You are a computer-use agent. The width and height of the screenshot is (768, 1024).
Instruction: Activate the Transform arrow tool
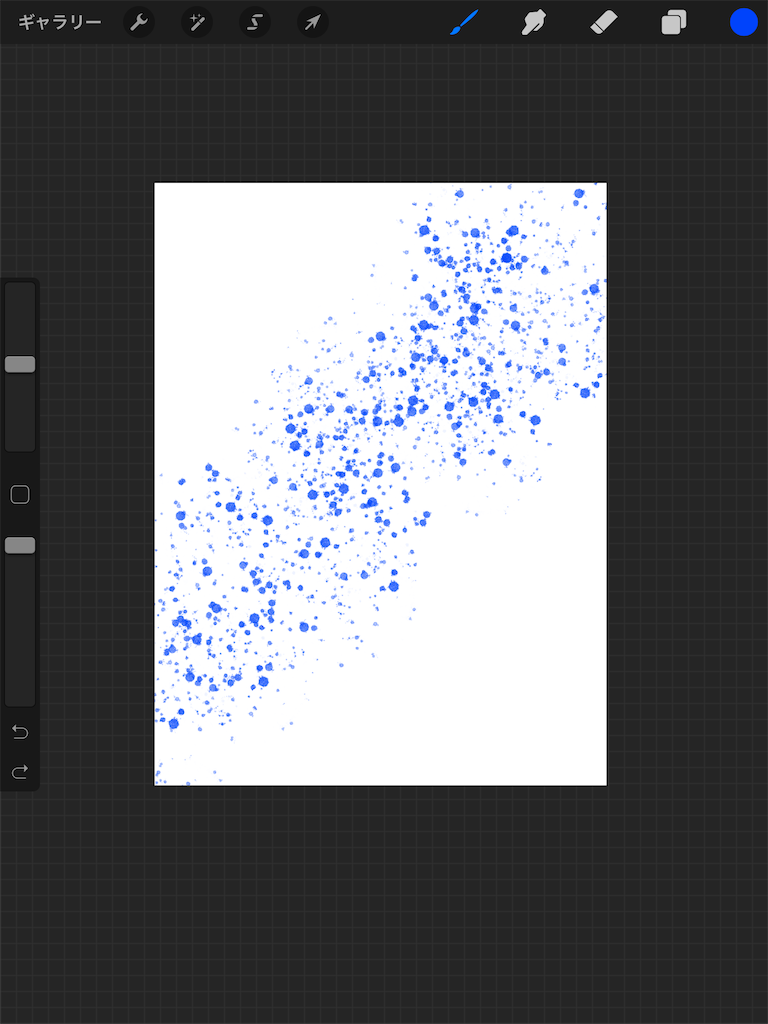click(313, 23)
